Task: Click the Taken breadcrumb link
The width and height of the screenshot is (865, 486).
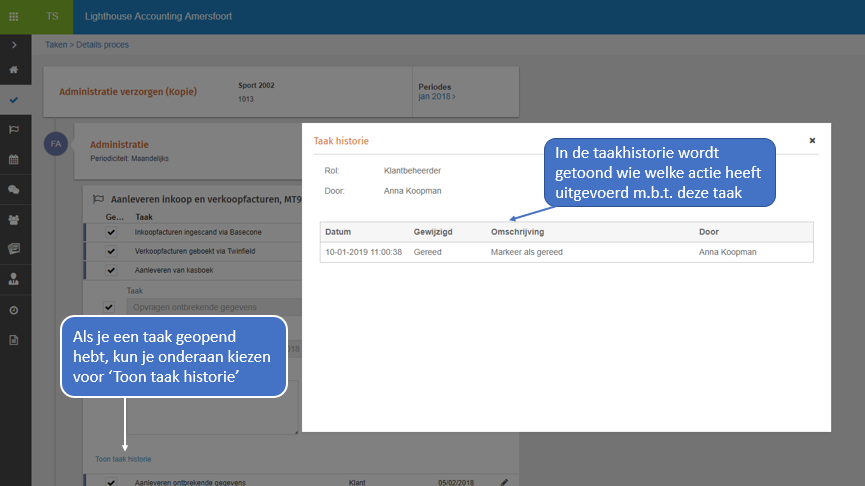Action: [57, 45]
